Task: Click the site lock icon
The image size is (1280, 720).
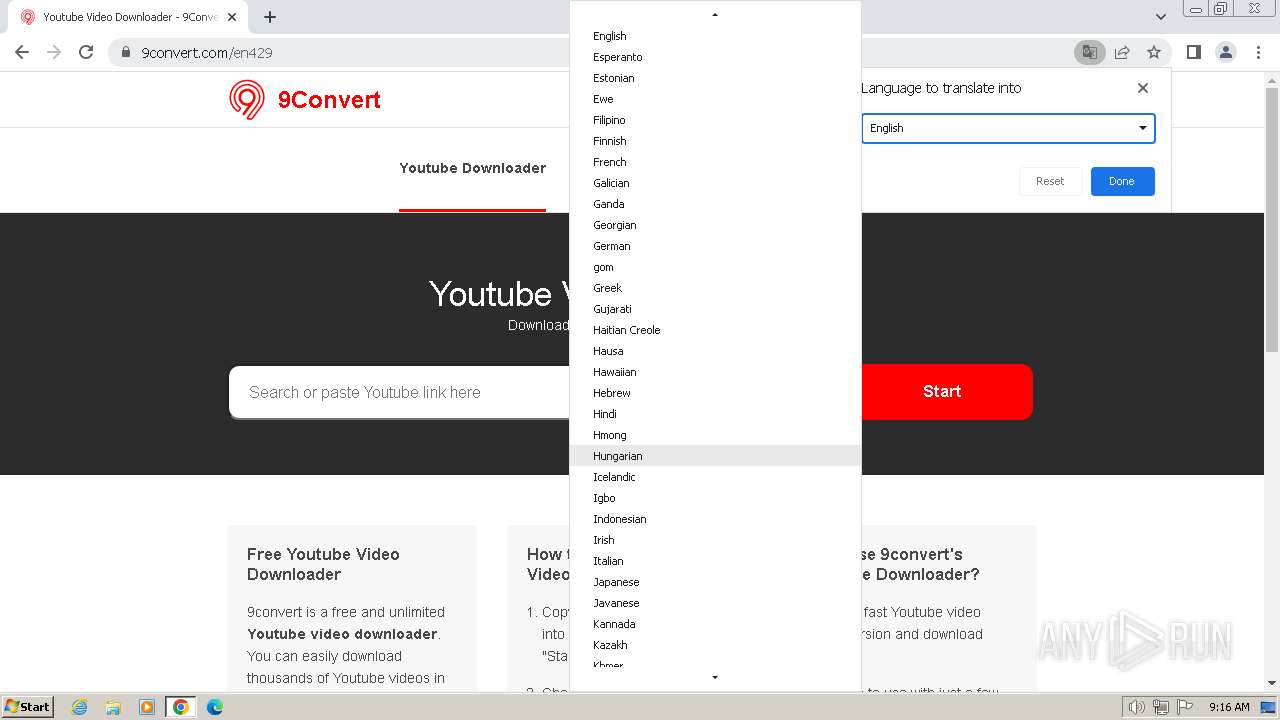Action: coord(126,52)
